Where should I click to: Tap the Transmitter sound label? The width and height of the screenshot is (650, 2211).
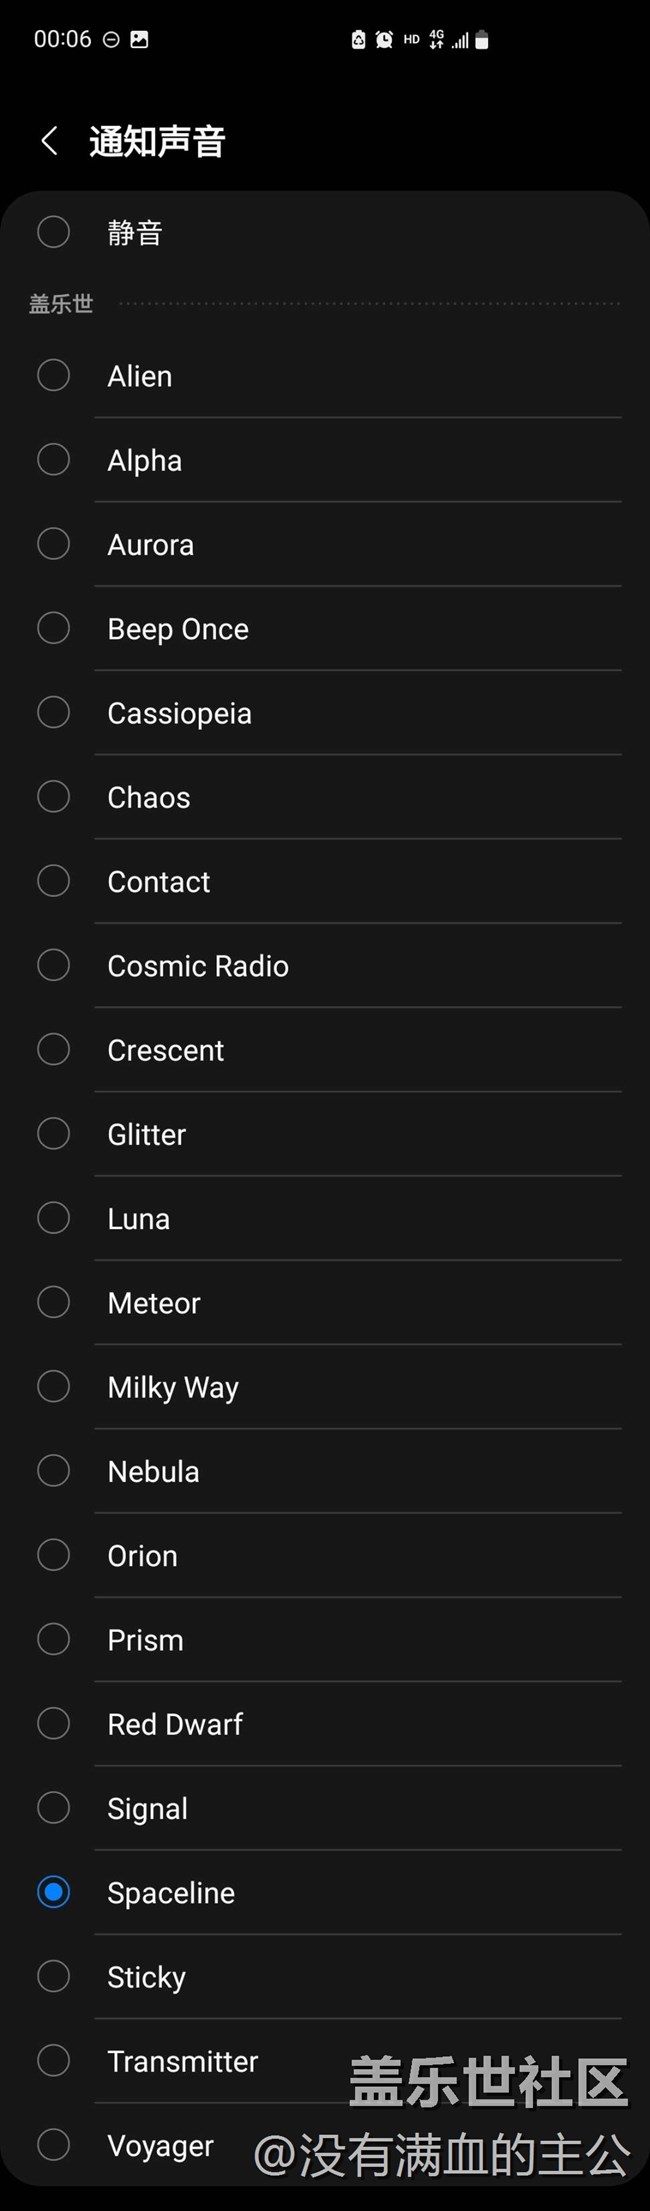click(183, 2061)
